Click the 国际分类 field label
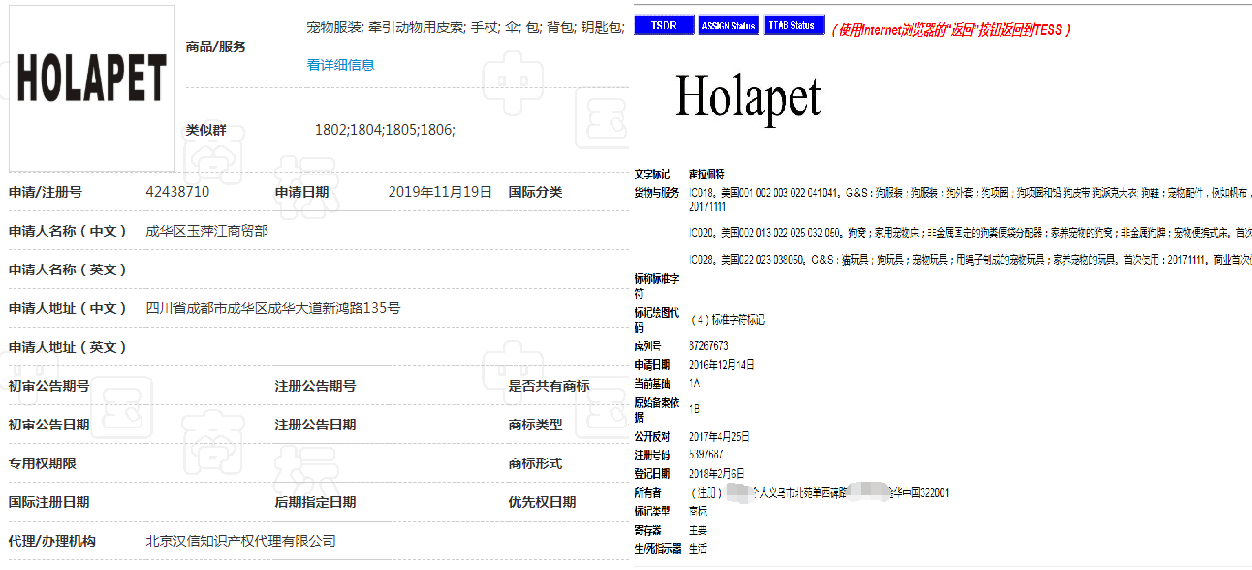 tap(535, 192)
